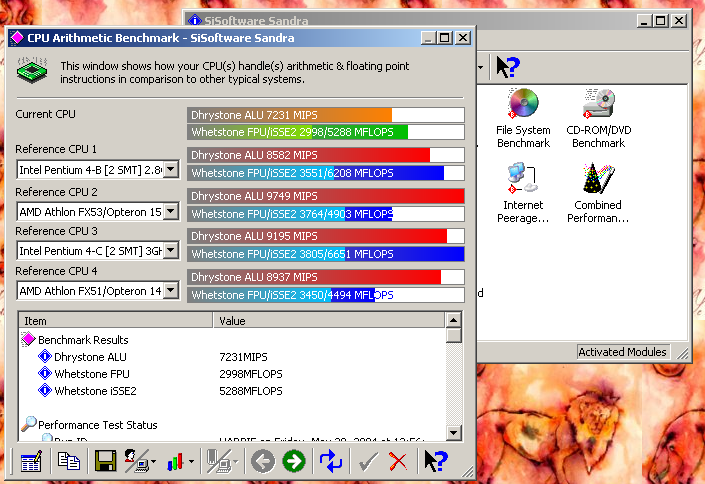Screen dimensions: 705x484
Task: Click Reference CPU 4 Dhrystone 8937 MIPS bar
Action: (326, 277)
